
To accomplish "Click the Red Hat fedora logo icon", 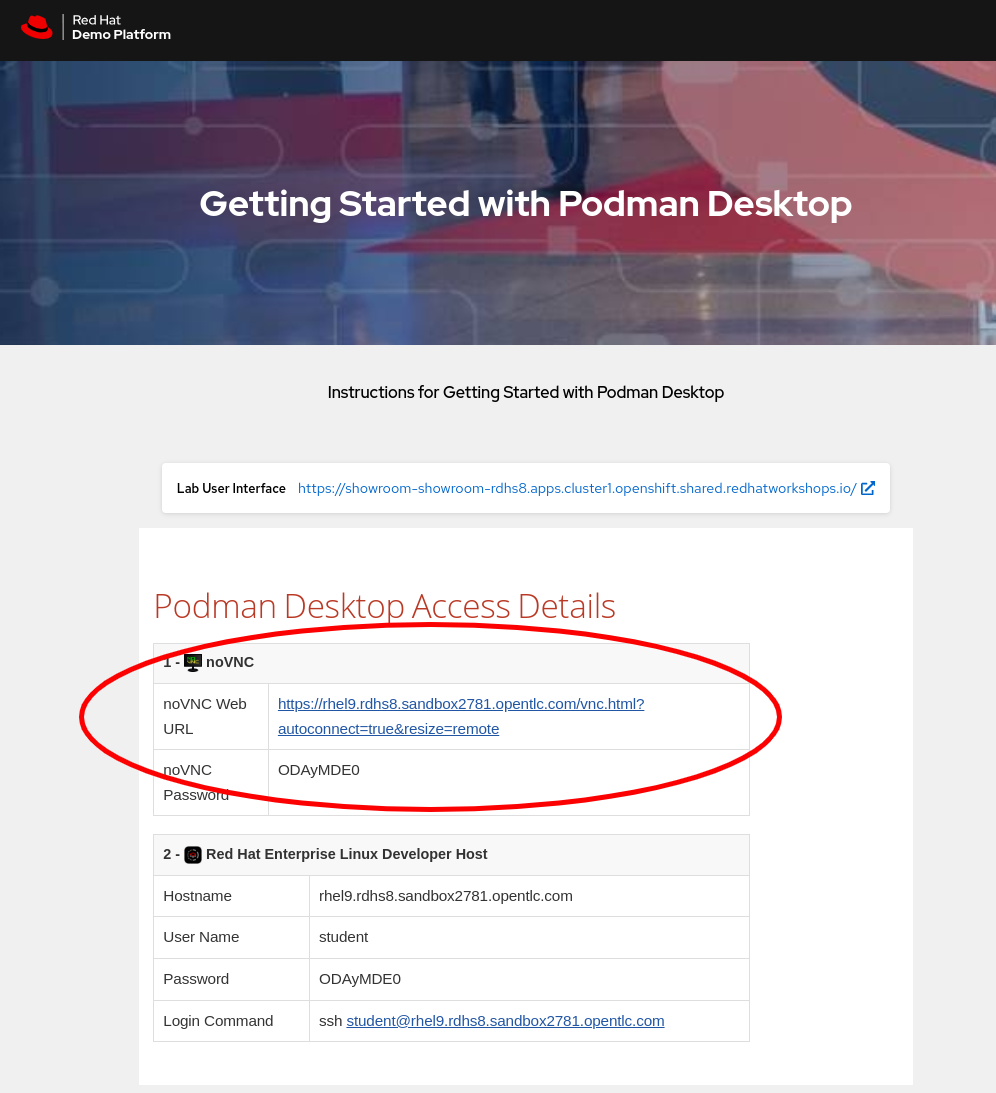I will tap(37, 27).
